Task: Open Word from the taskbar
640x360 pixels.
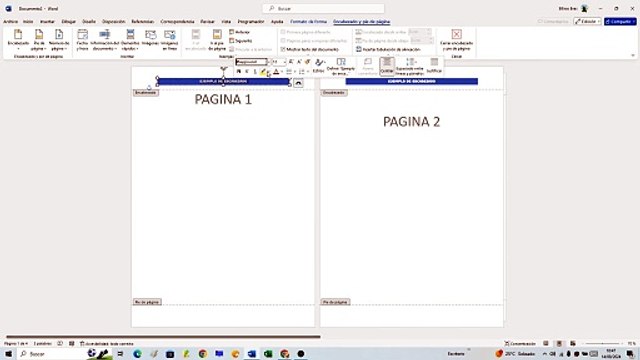Action: pos(251,354)
